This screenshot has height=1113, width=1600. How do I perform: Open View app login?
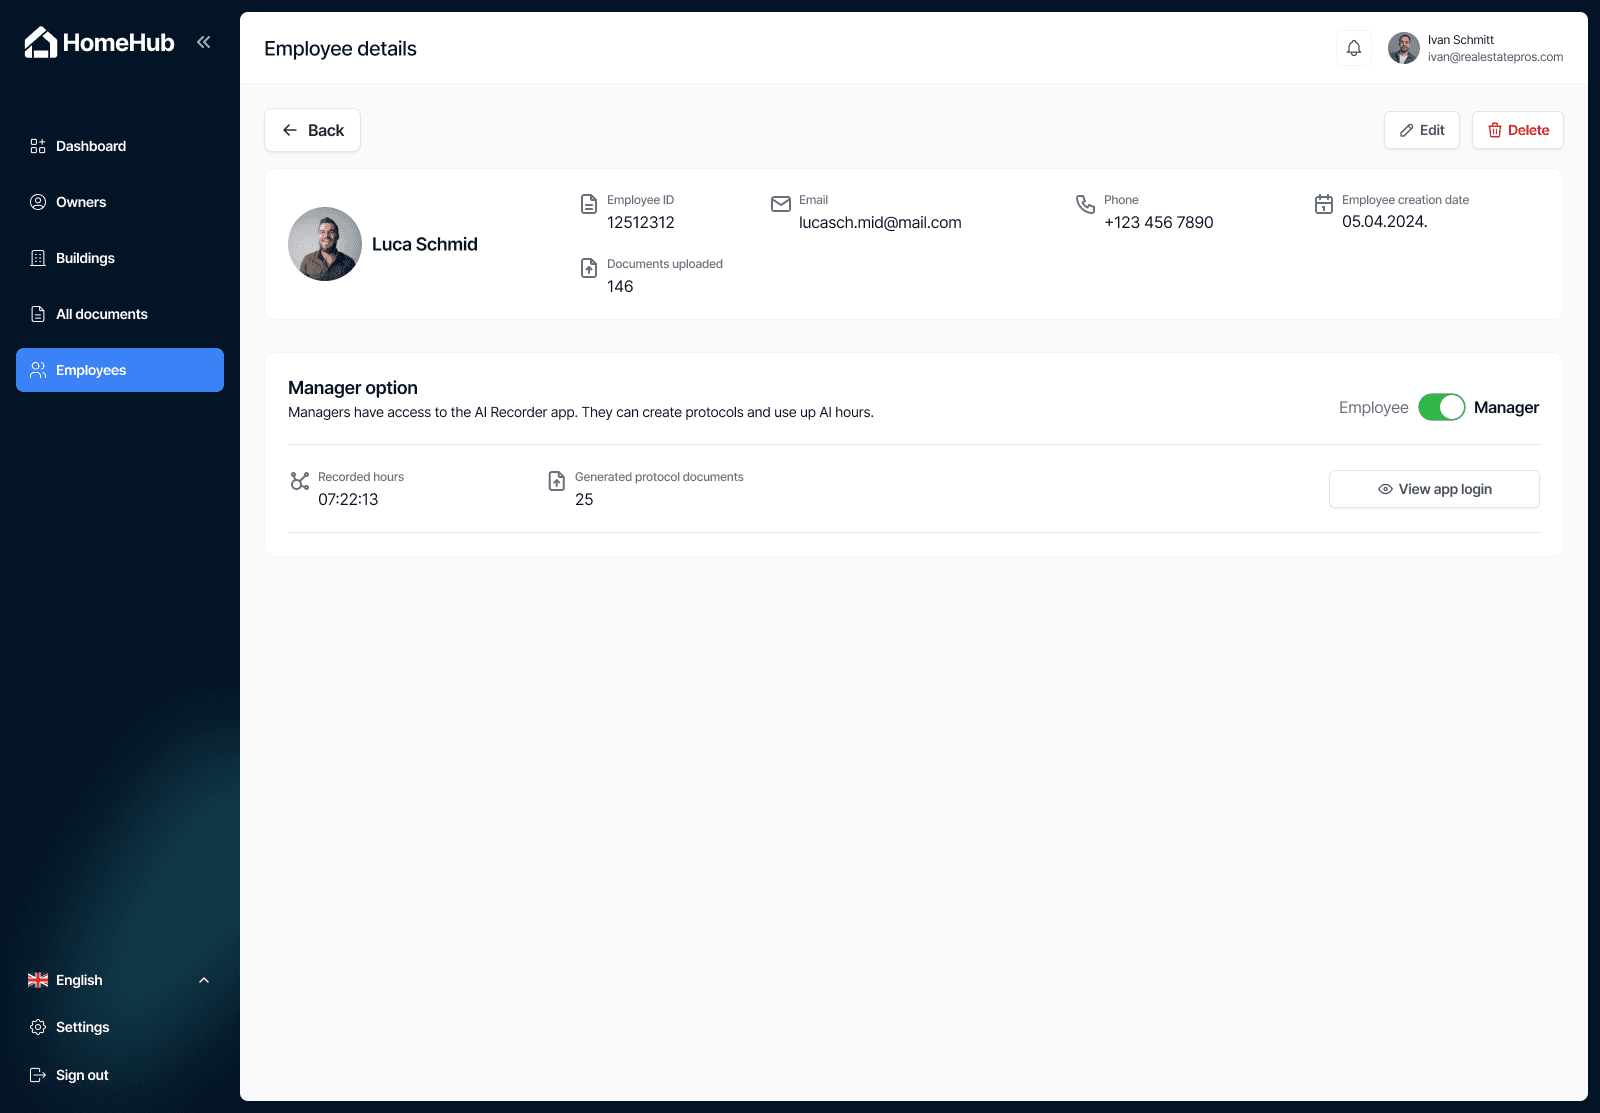point(1434,489)
